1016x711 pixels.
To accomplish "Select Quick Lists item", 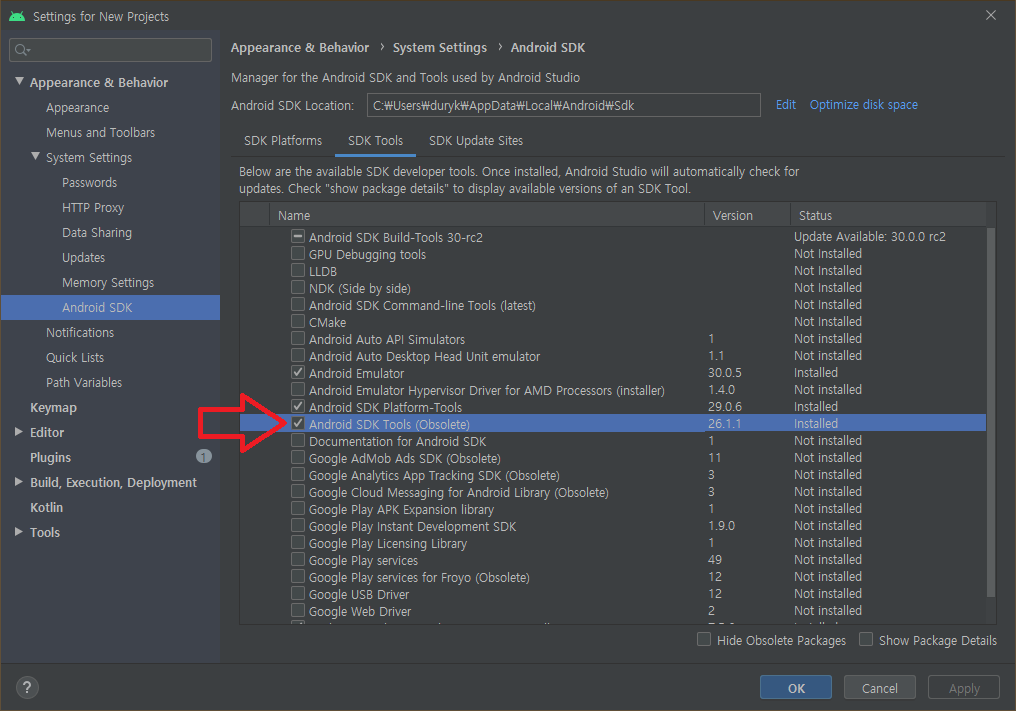I will 75,357.
